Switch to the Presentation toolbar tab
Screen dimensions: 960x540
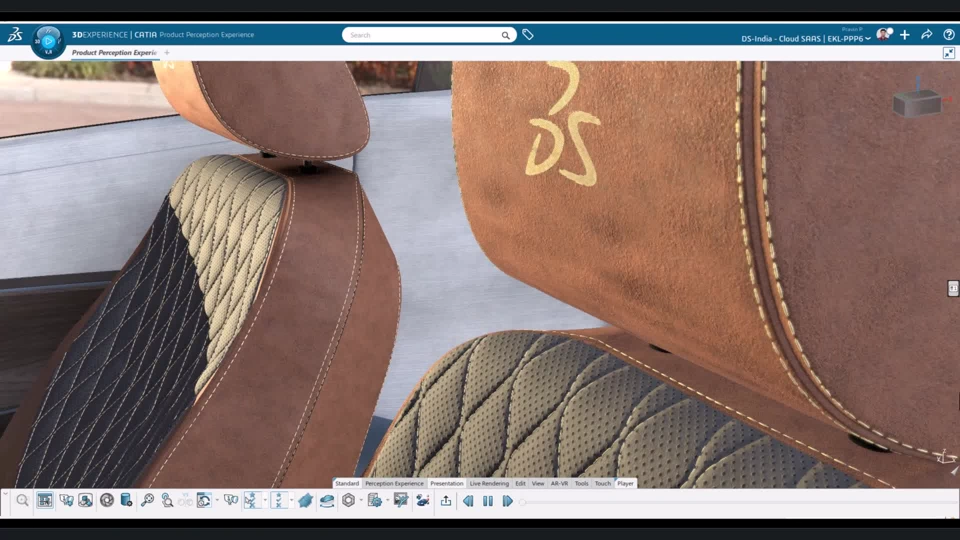(446, 484)
